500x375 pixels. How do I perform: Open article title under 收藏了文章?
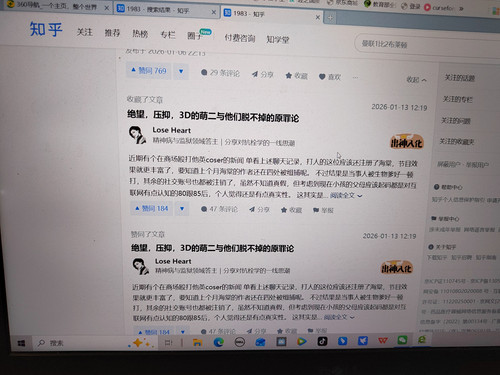point(213,116)
